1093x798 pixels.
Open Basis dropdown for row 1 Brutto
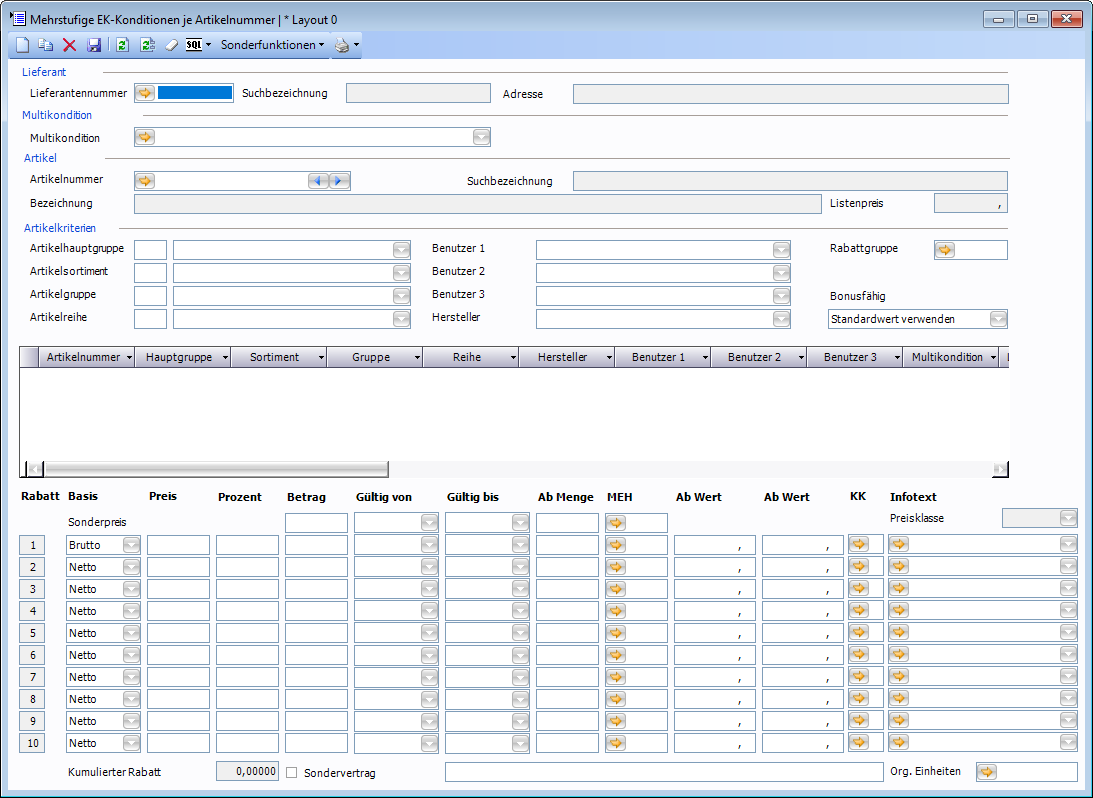pyautogui.click(x=131, y=545)
